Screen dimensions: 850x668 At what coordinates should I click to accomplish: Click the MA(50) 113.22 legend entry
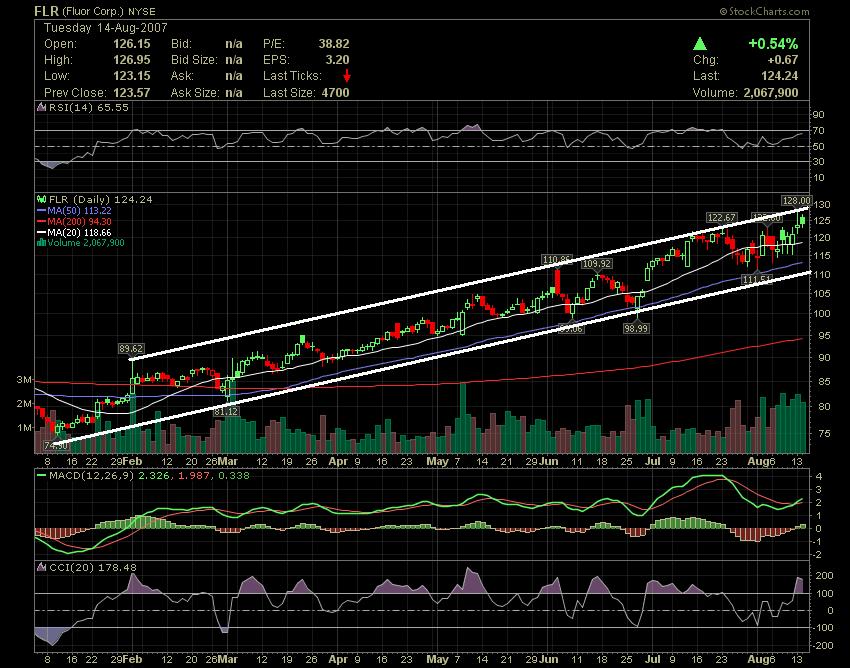coord(79,210)
